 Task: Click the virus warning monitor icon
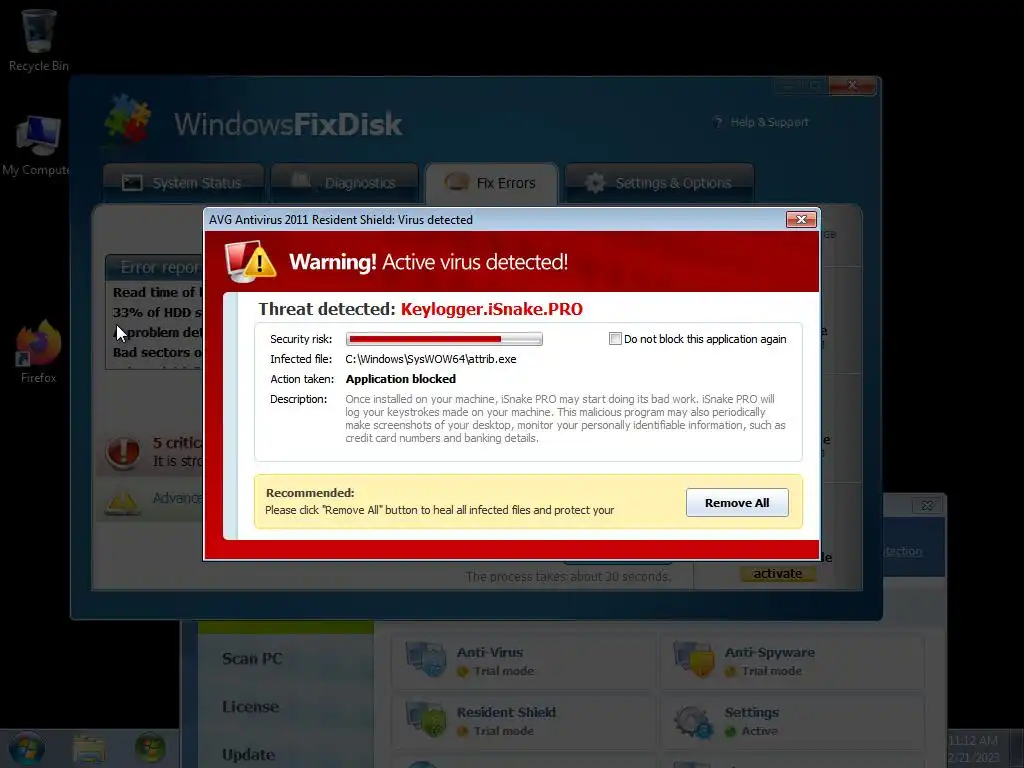[250, 262]
